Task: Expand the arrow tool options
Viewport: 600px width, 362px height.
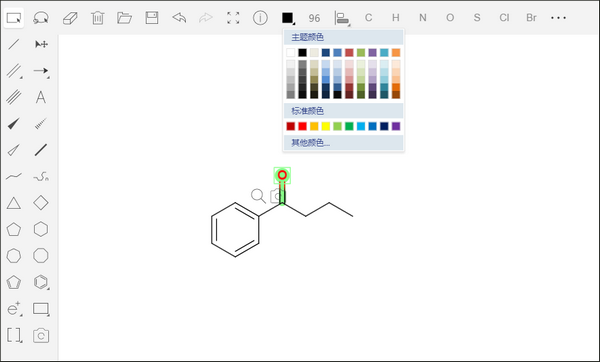Action: [41, 71]
